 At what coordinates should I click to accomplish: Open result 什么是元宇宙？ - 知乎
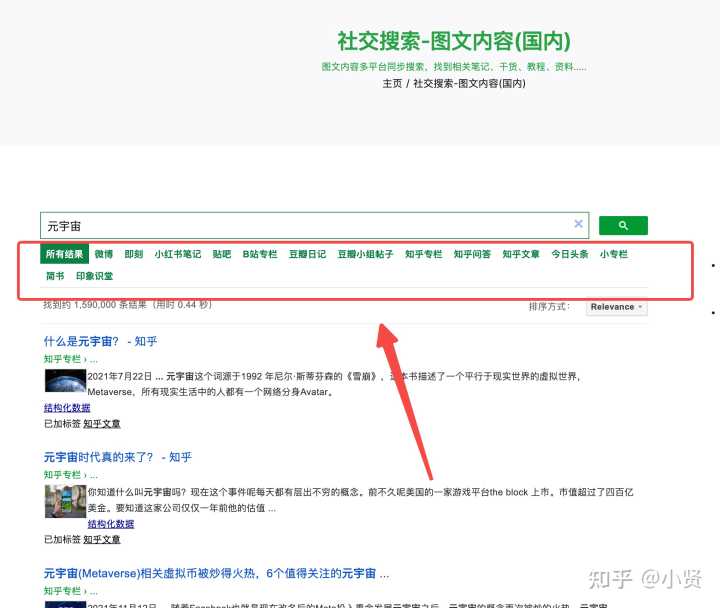(x=101, y=341)
